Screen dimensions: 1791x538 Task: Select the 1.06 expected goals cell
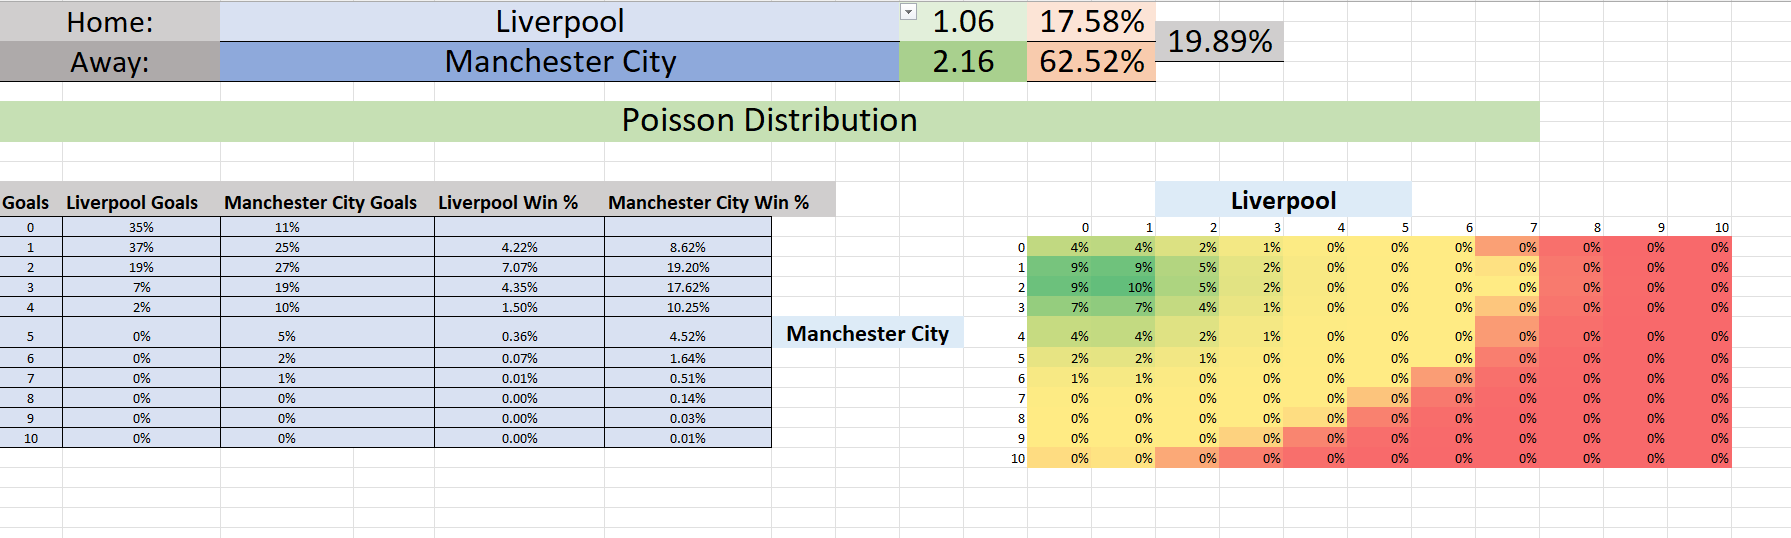point(962,21)
